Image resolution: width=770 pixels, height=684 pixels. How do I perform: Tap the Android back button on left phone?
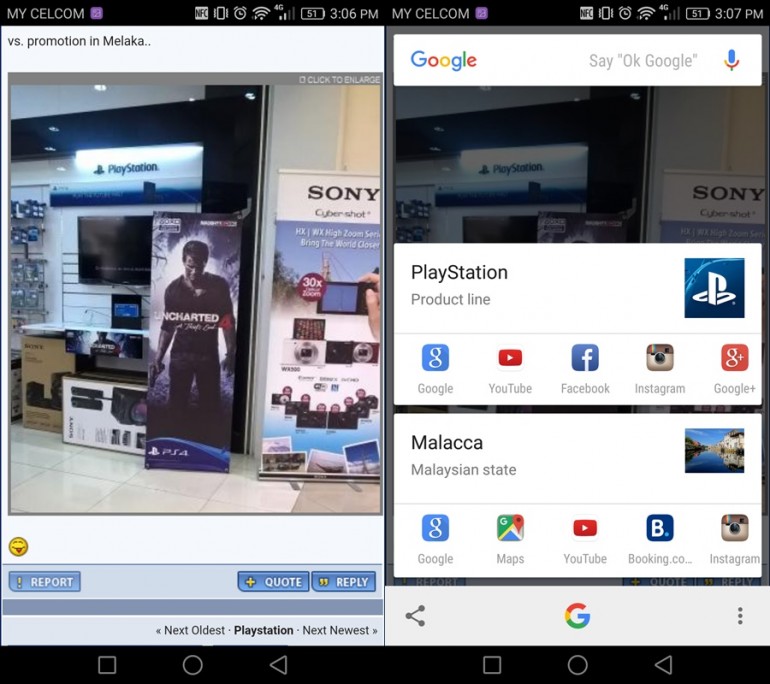(279, 665)
